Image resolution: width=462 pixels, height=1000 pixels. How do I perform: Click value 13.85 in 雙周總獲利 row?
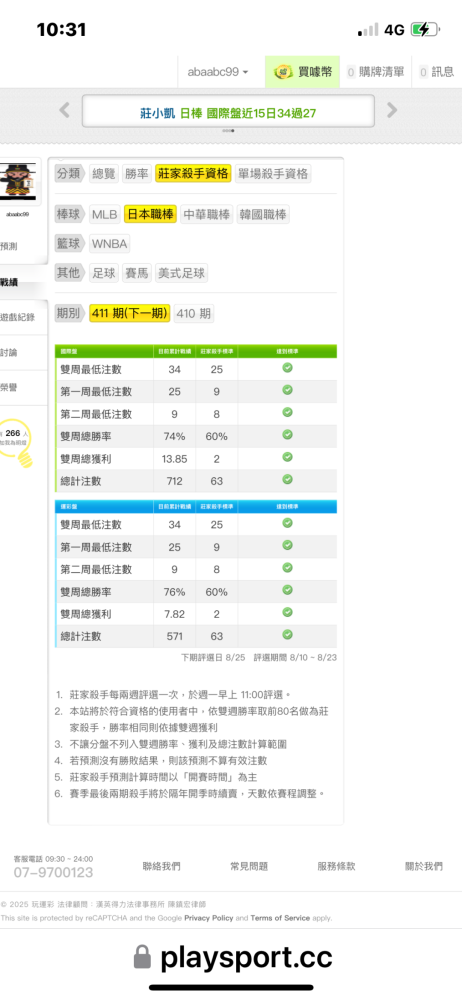tap(174, 459)
